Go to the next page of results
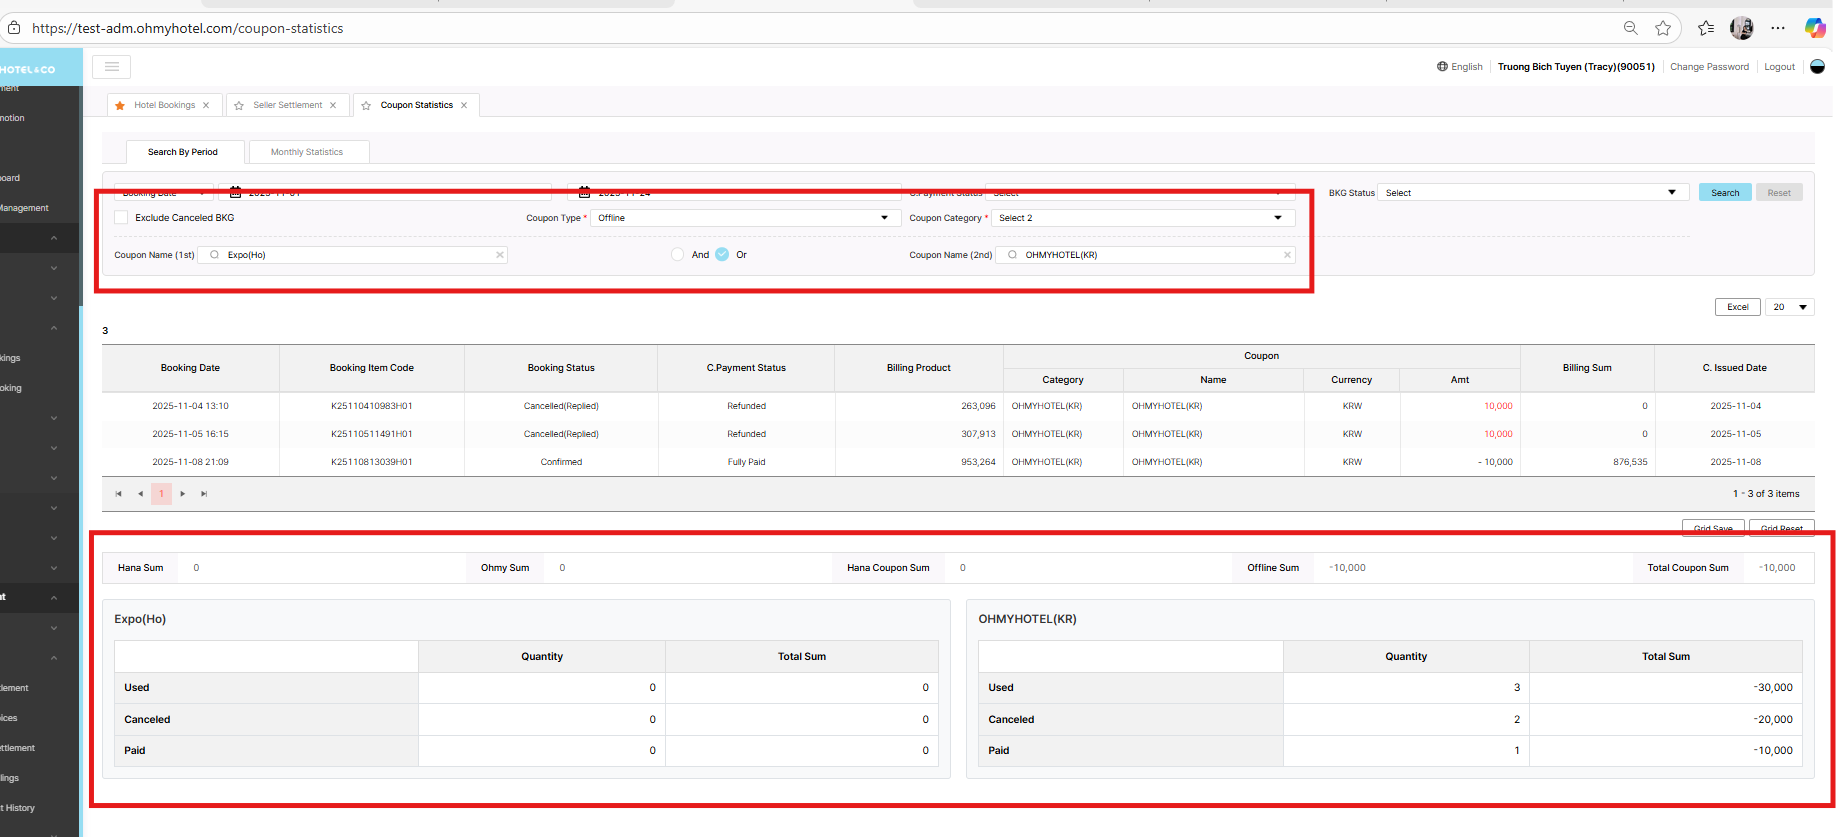The width and height of the screenshot is (1836, 837). (183, 494)
